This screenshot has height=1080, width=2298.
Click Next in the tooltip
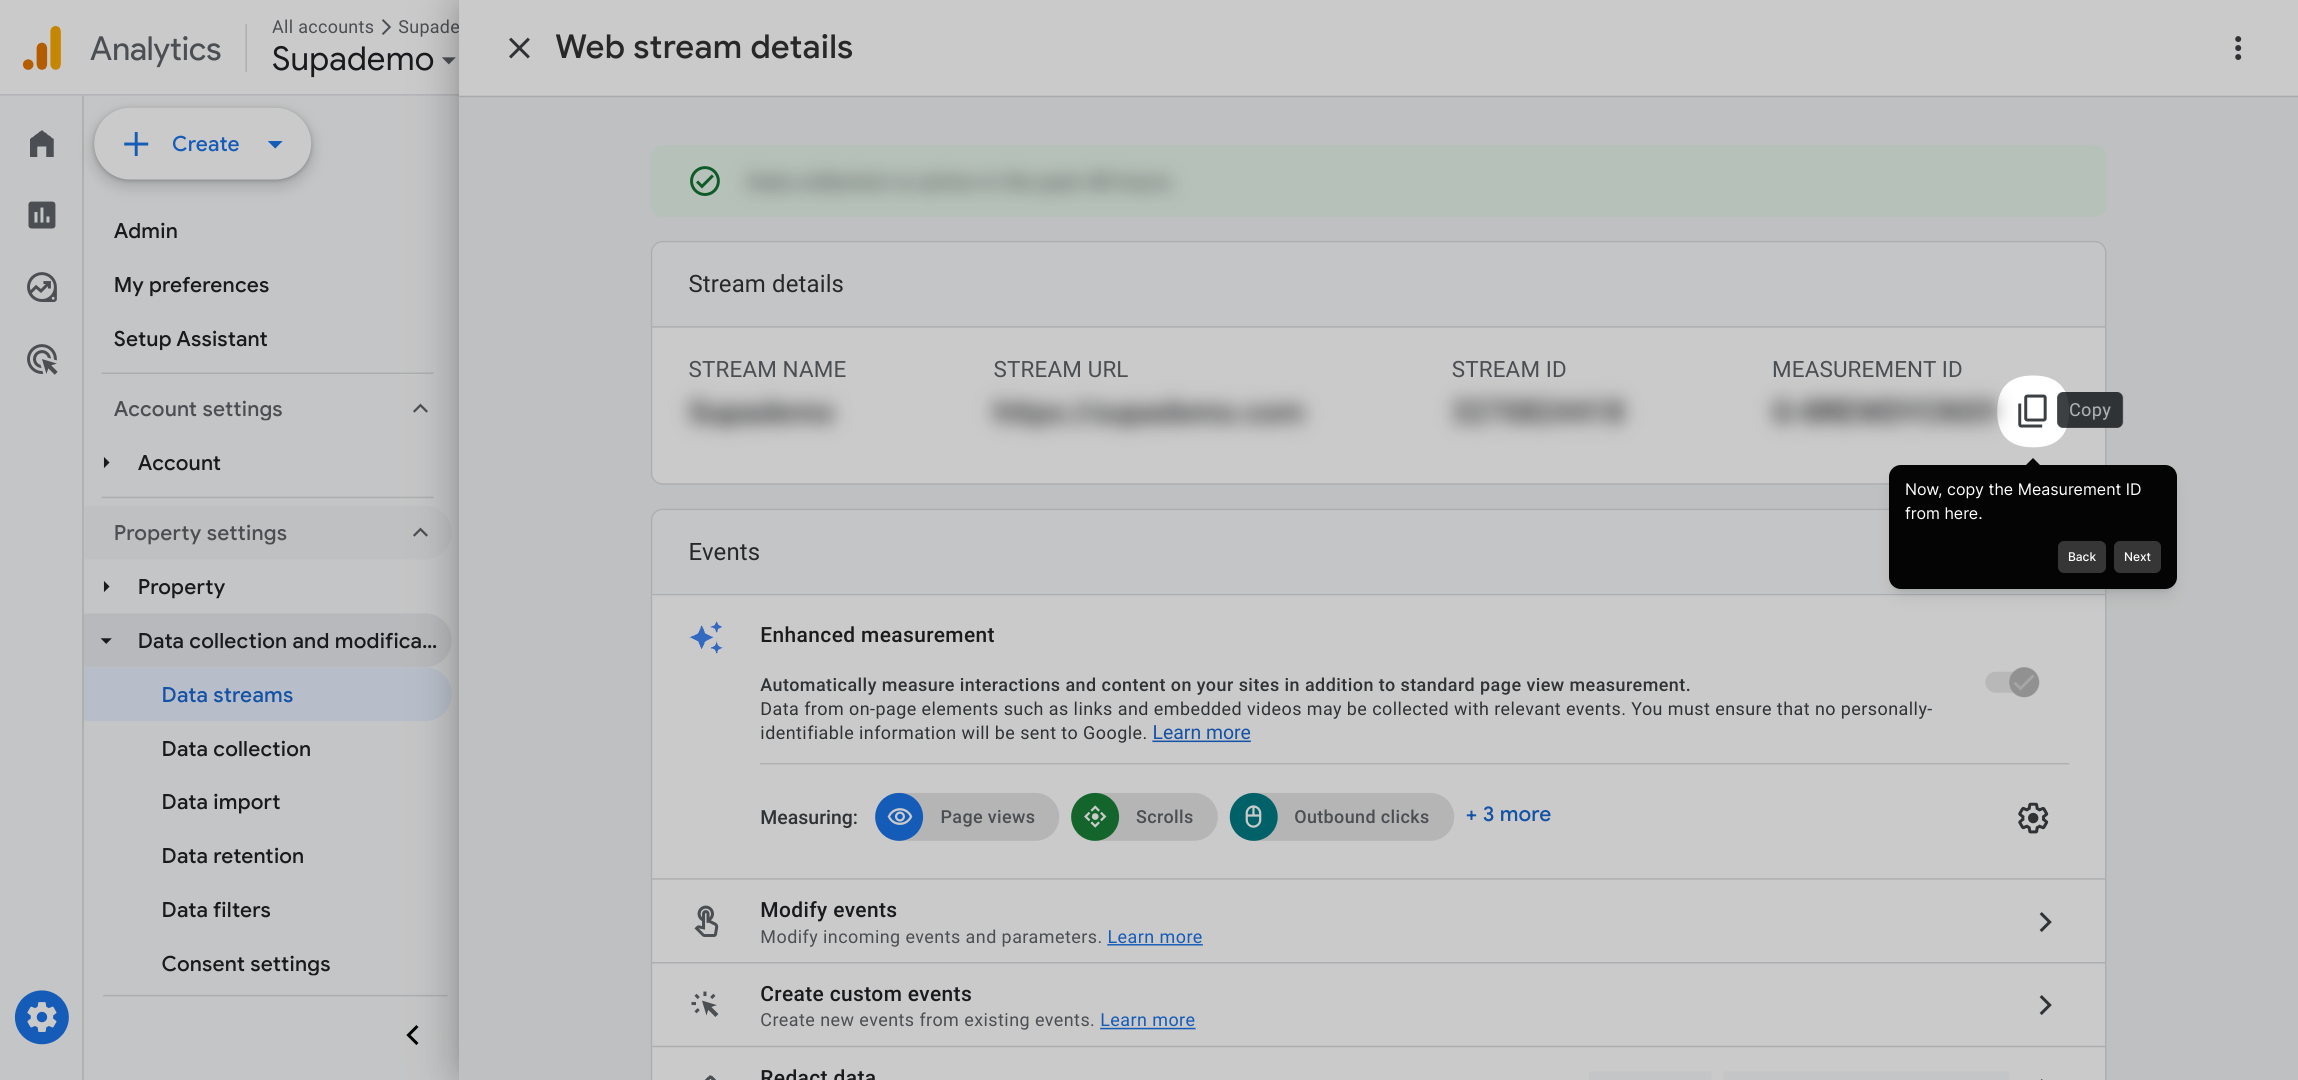(x=2136, y=557)
